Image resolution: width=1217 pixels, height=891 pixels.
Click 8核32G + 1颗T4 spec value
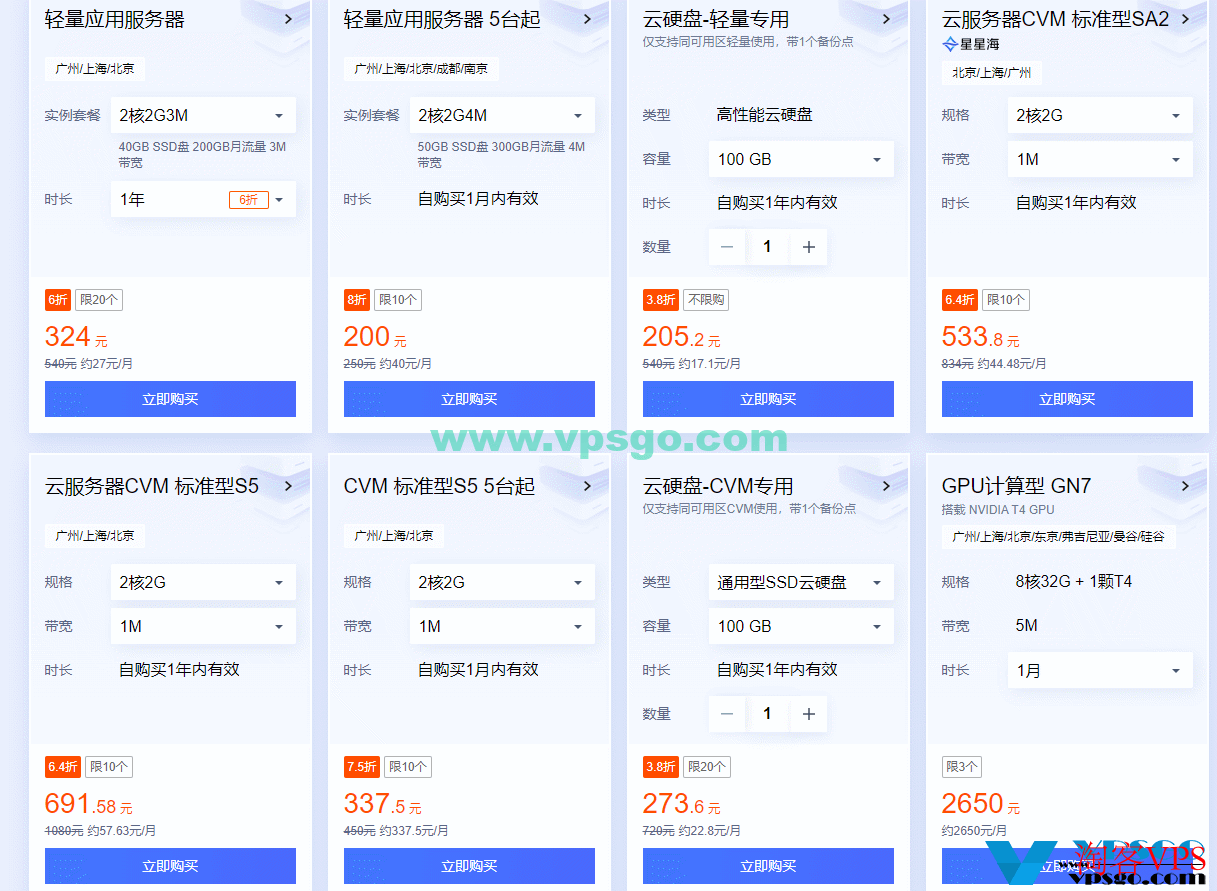1074,582
